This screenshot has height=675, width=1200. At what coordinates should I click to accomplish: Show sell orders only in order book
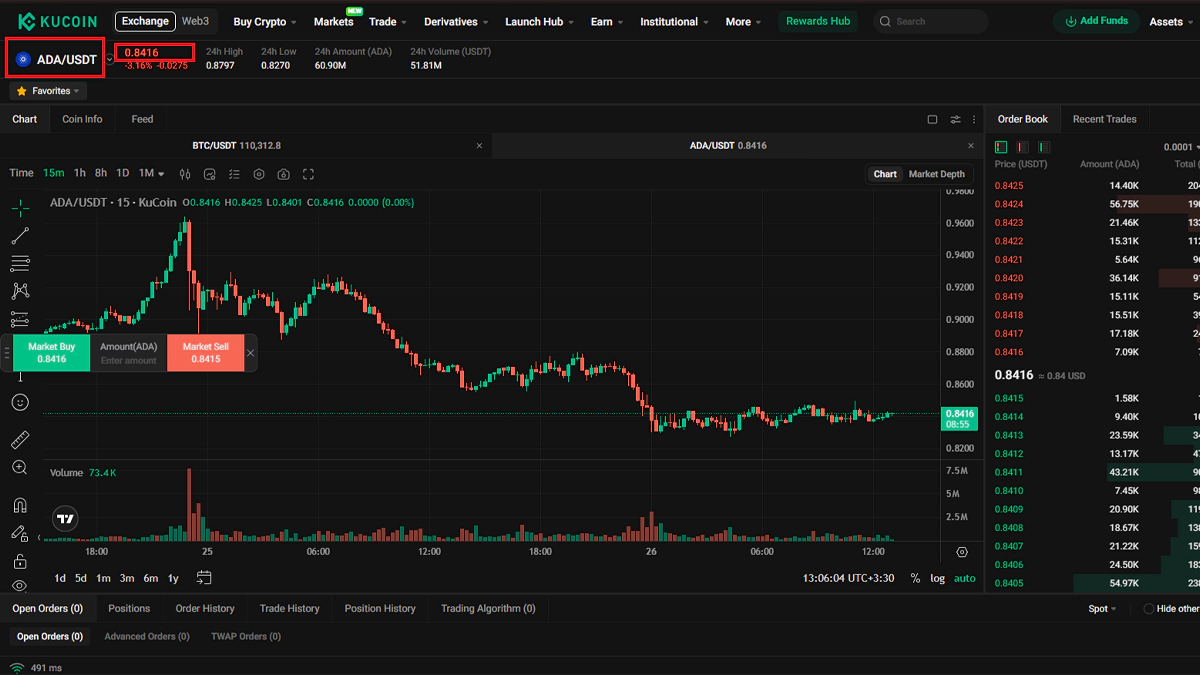click(x=1023, y=147)
